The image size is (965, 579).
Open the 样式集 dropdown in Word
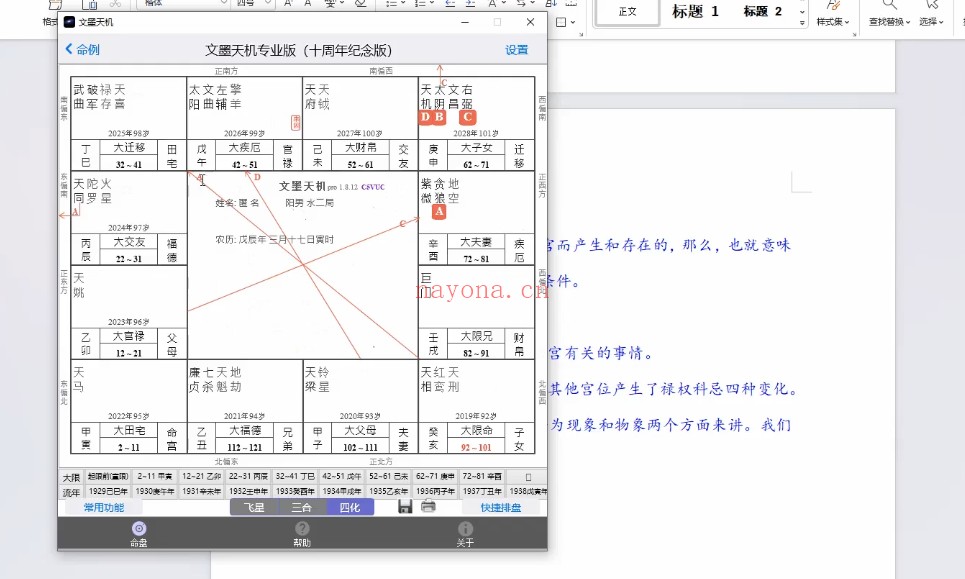833,22
